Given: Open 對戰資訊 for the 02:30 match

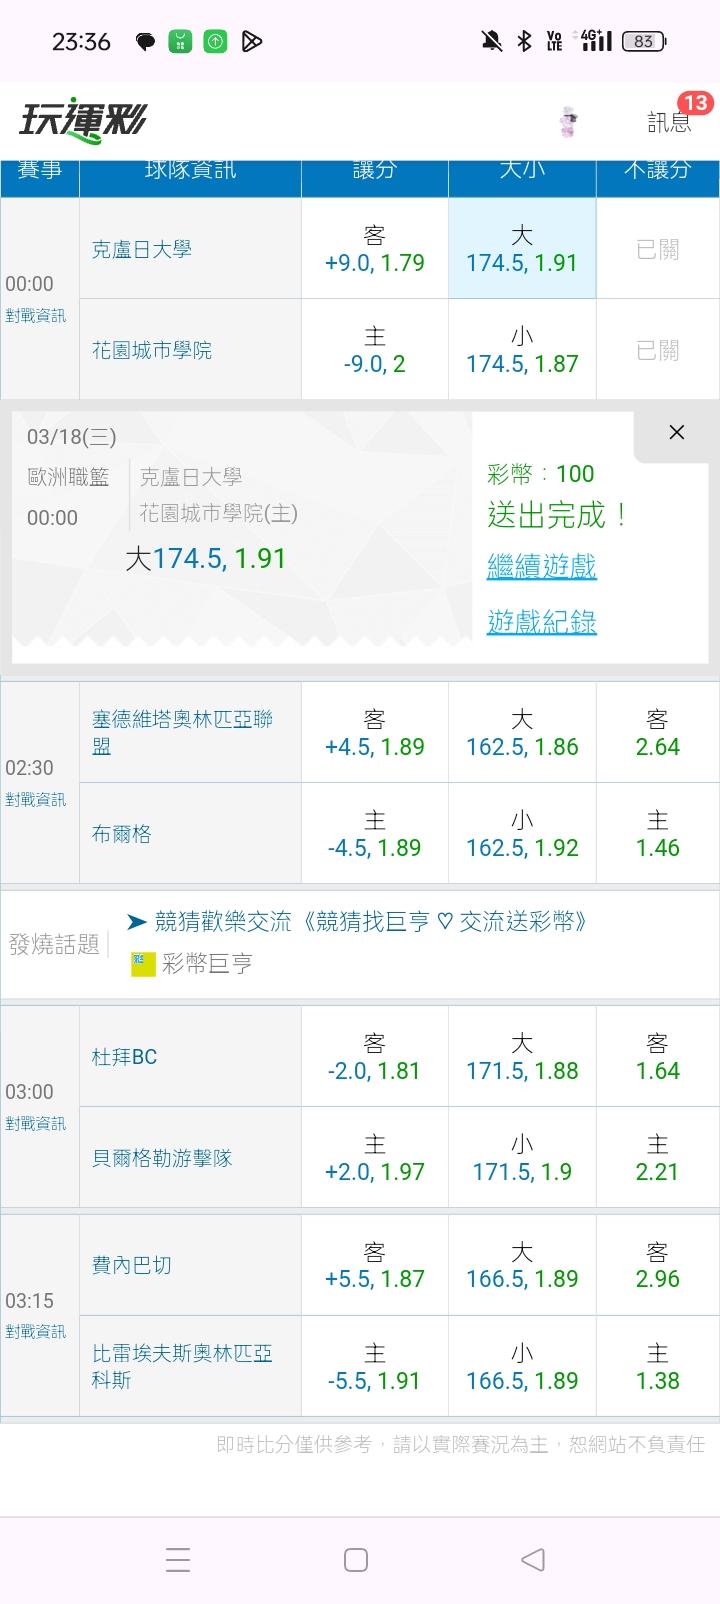Looking at the screenshot, I should 36,800.
